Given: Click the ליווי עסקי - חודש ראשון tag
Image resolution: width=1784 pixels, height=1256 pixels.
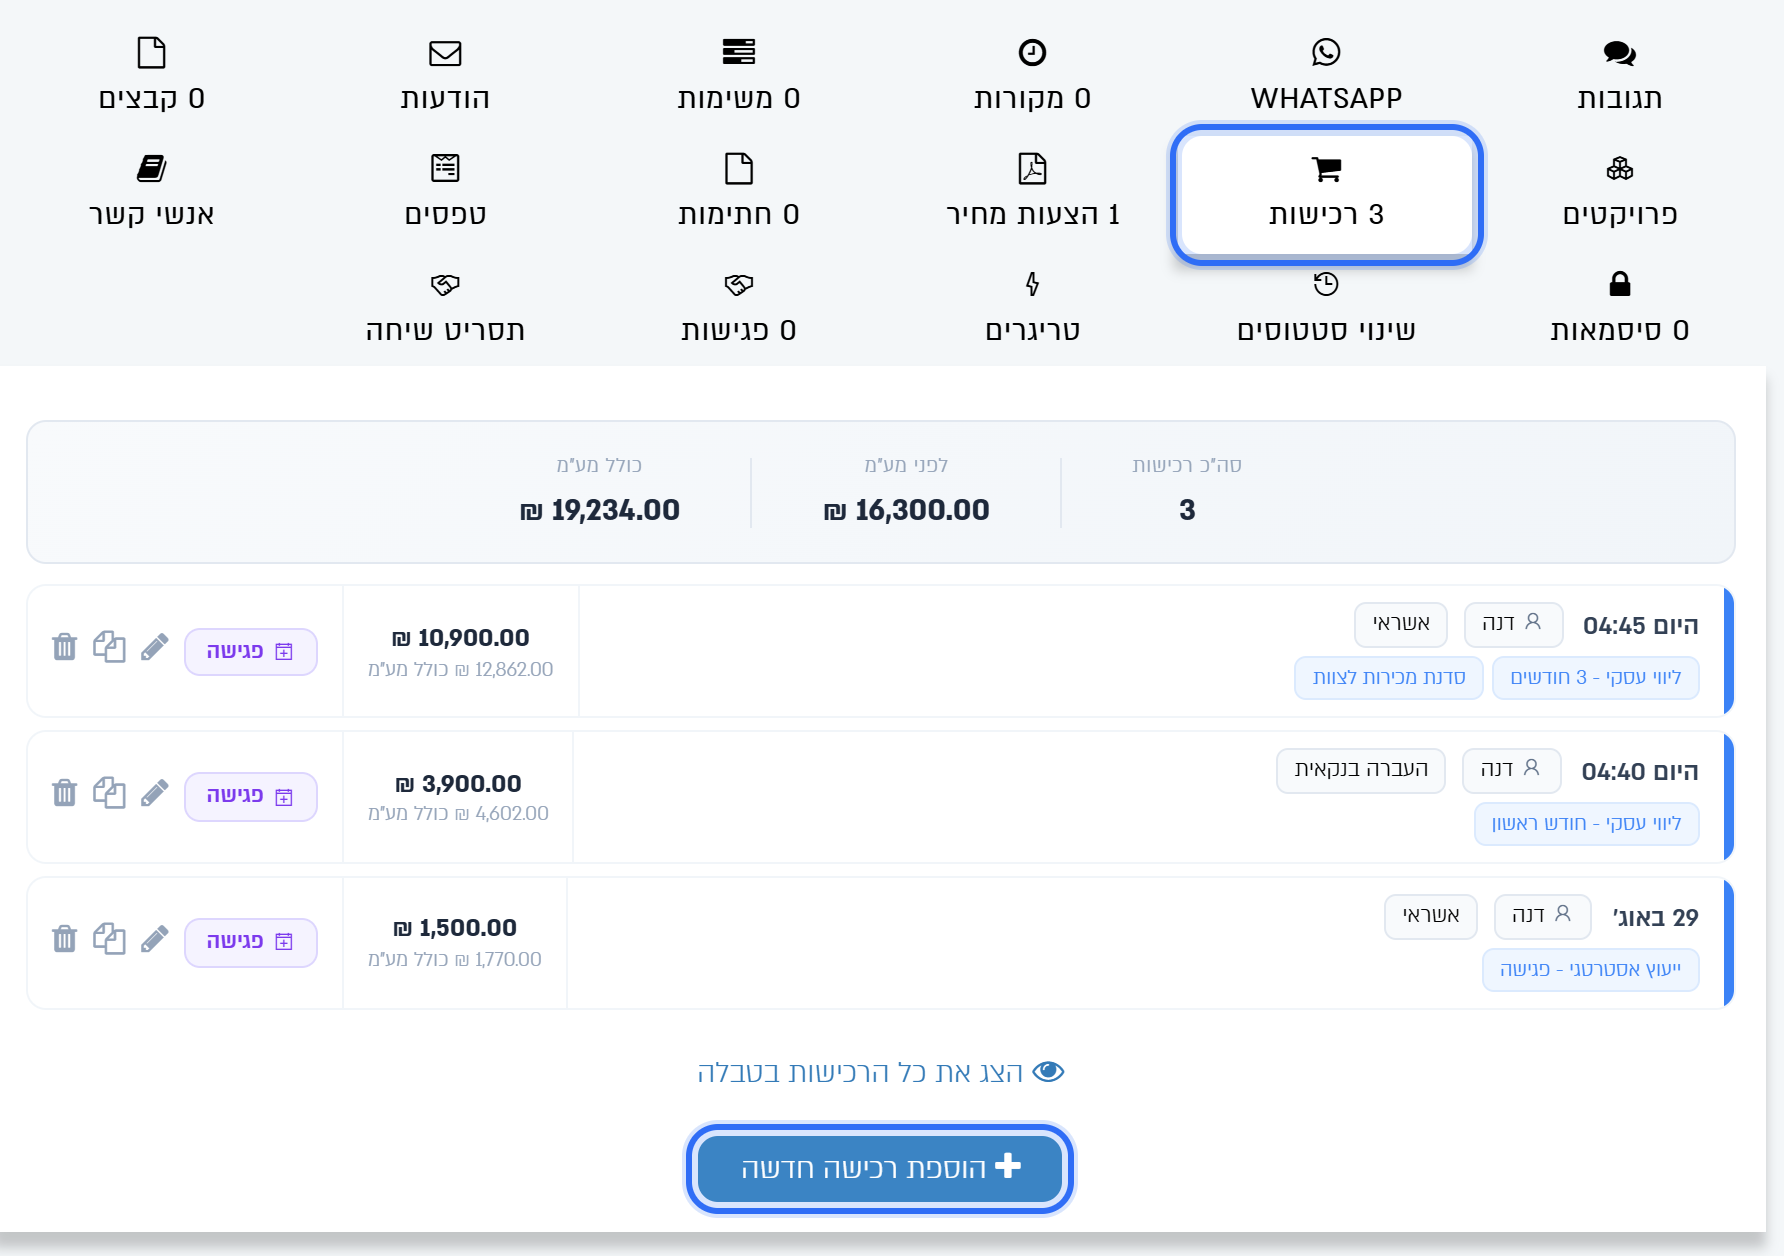Looking at the screenshot, I should point(1587,824).
